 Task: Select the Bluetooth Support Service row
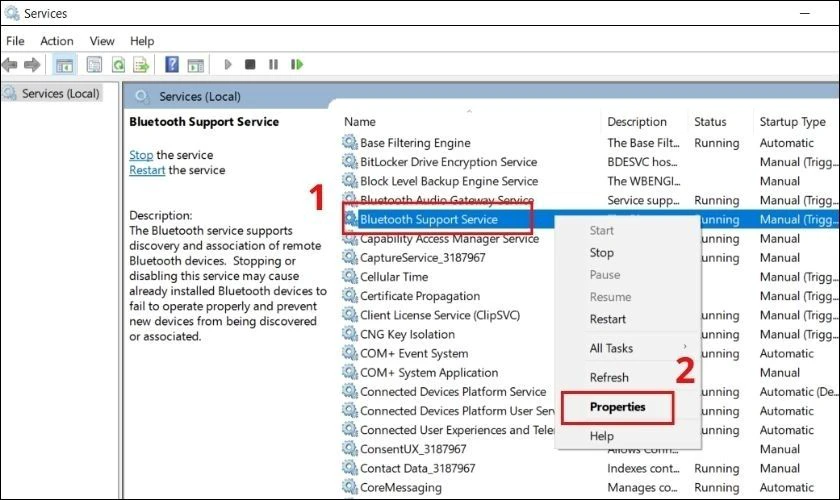tap(429, 219)
